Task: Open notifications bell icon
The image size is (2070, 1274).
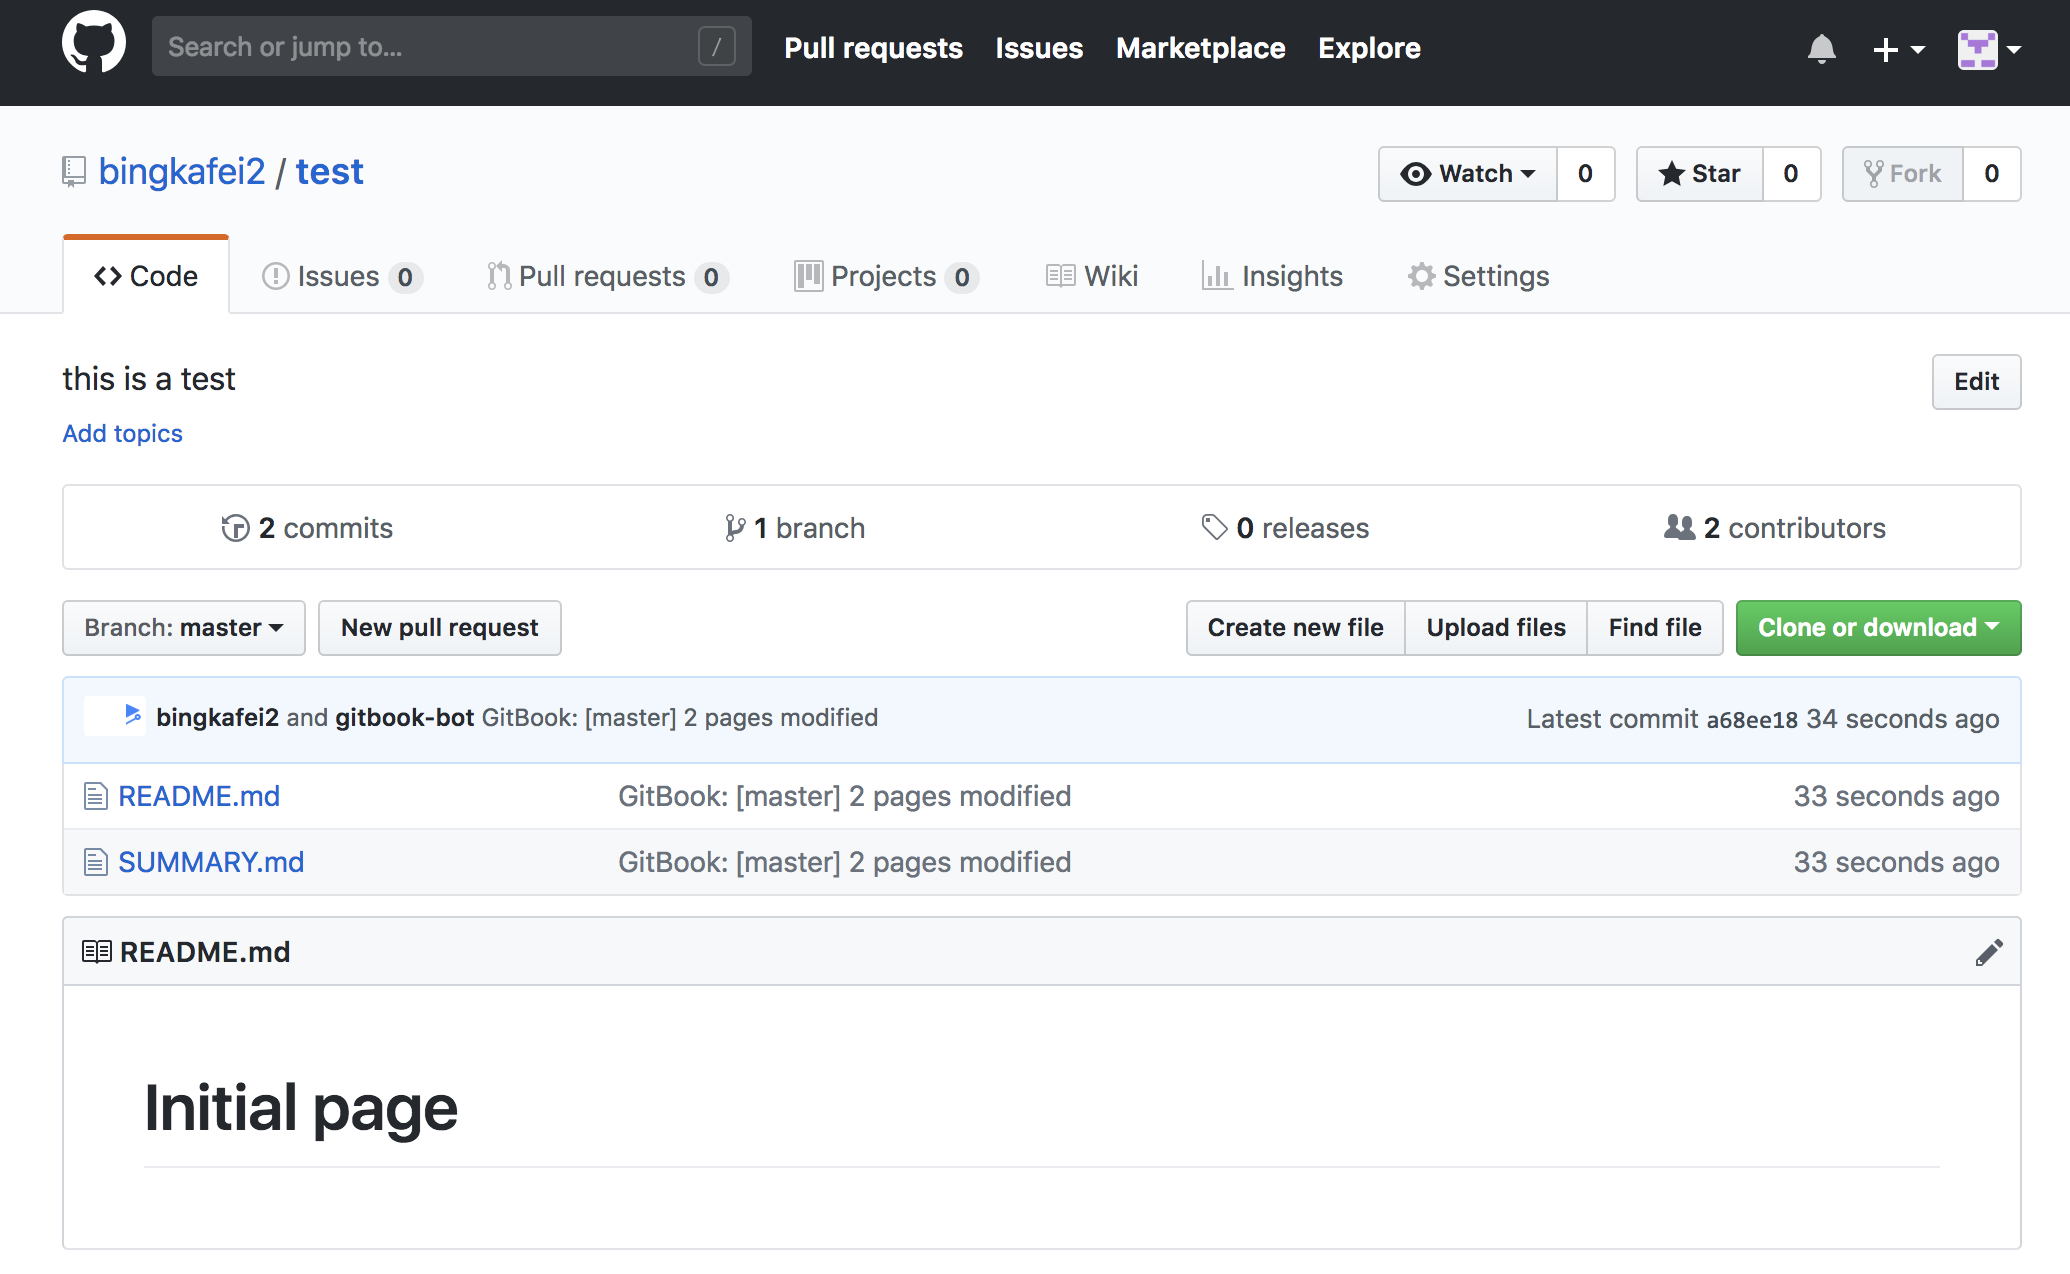Action: click(x=1821, y=48)
